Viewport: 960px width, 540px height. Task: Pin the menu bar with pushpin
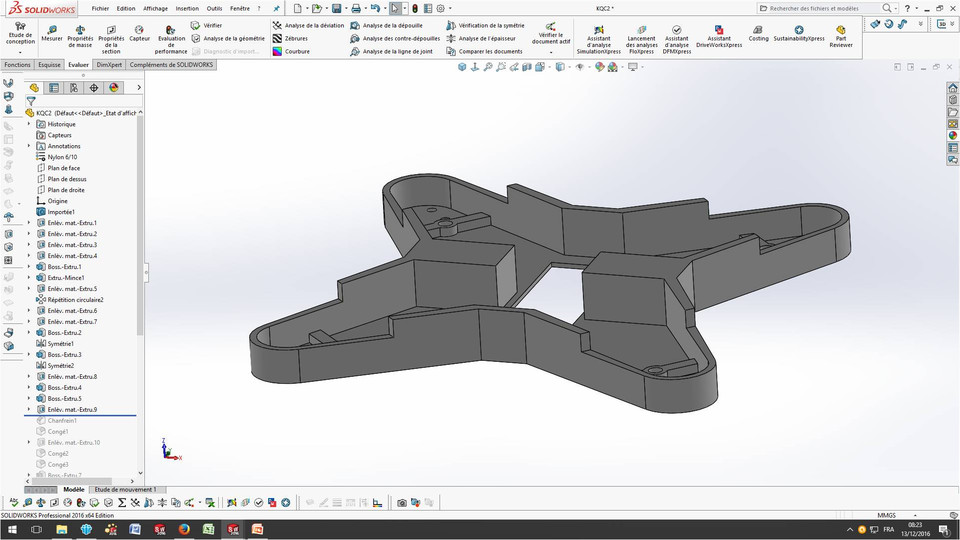(277, 8)
